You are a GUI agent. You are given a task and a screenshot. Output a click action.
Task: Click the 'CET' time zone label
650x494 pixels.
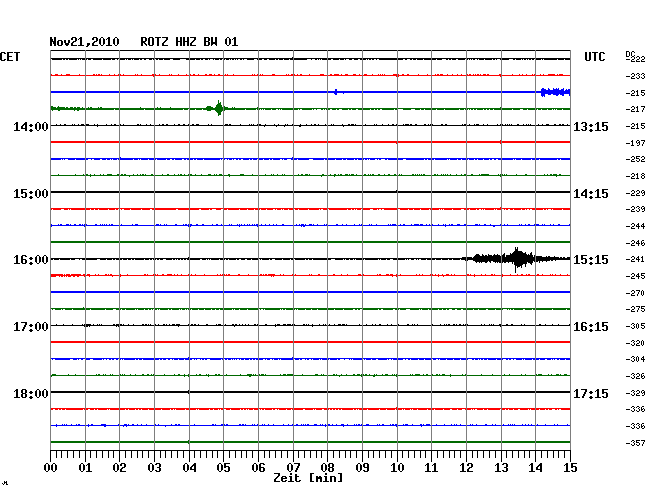(10, 57)
